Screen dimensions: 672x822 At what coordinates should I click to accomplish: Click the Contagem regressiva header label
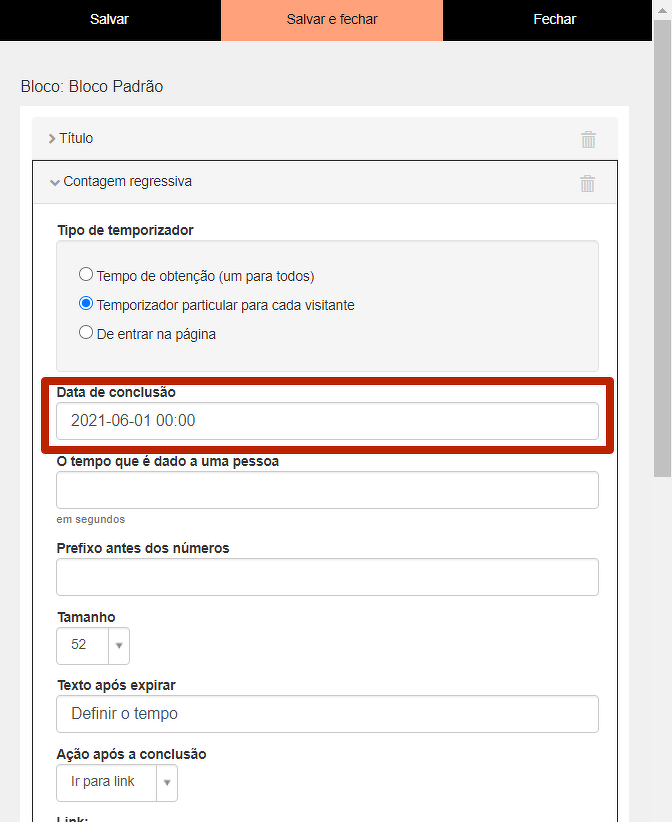(127, 182)
